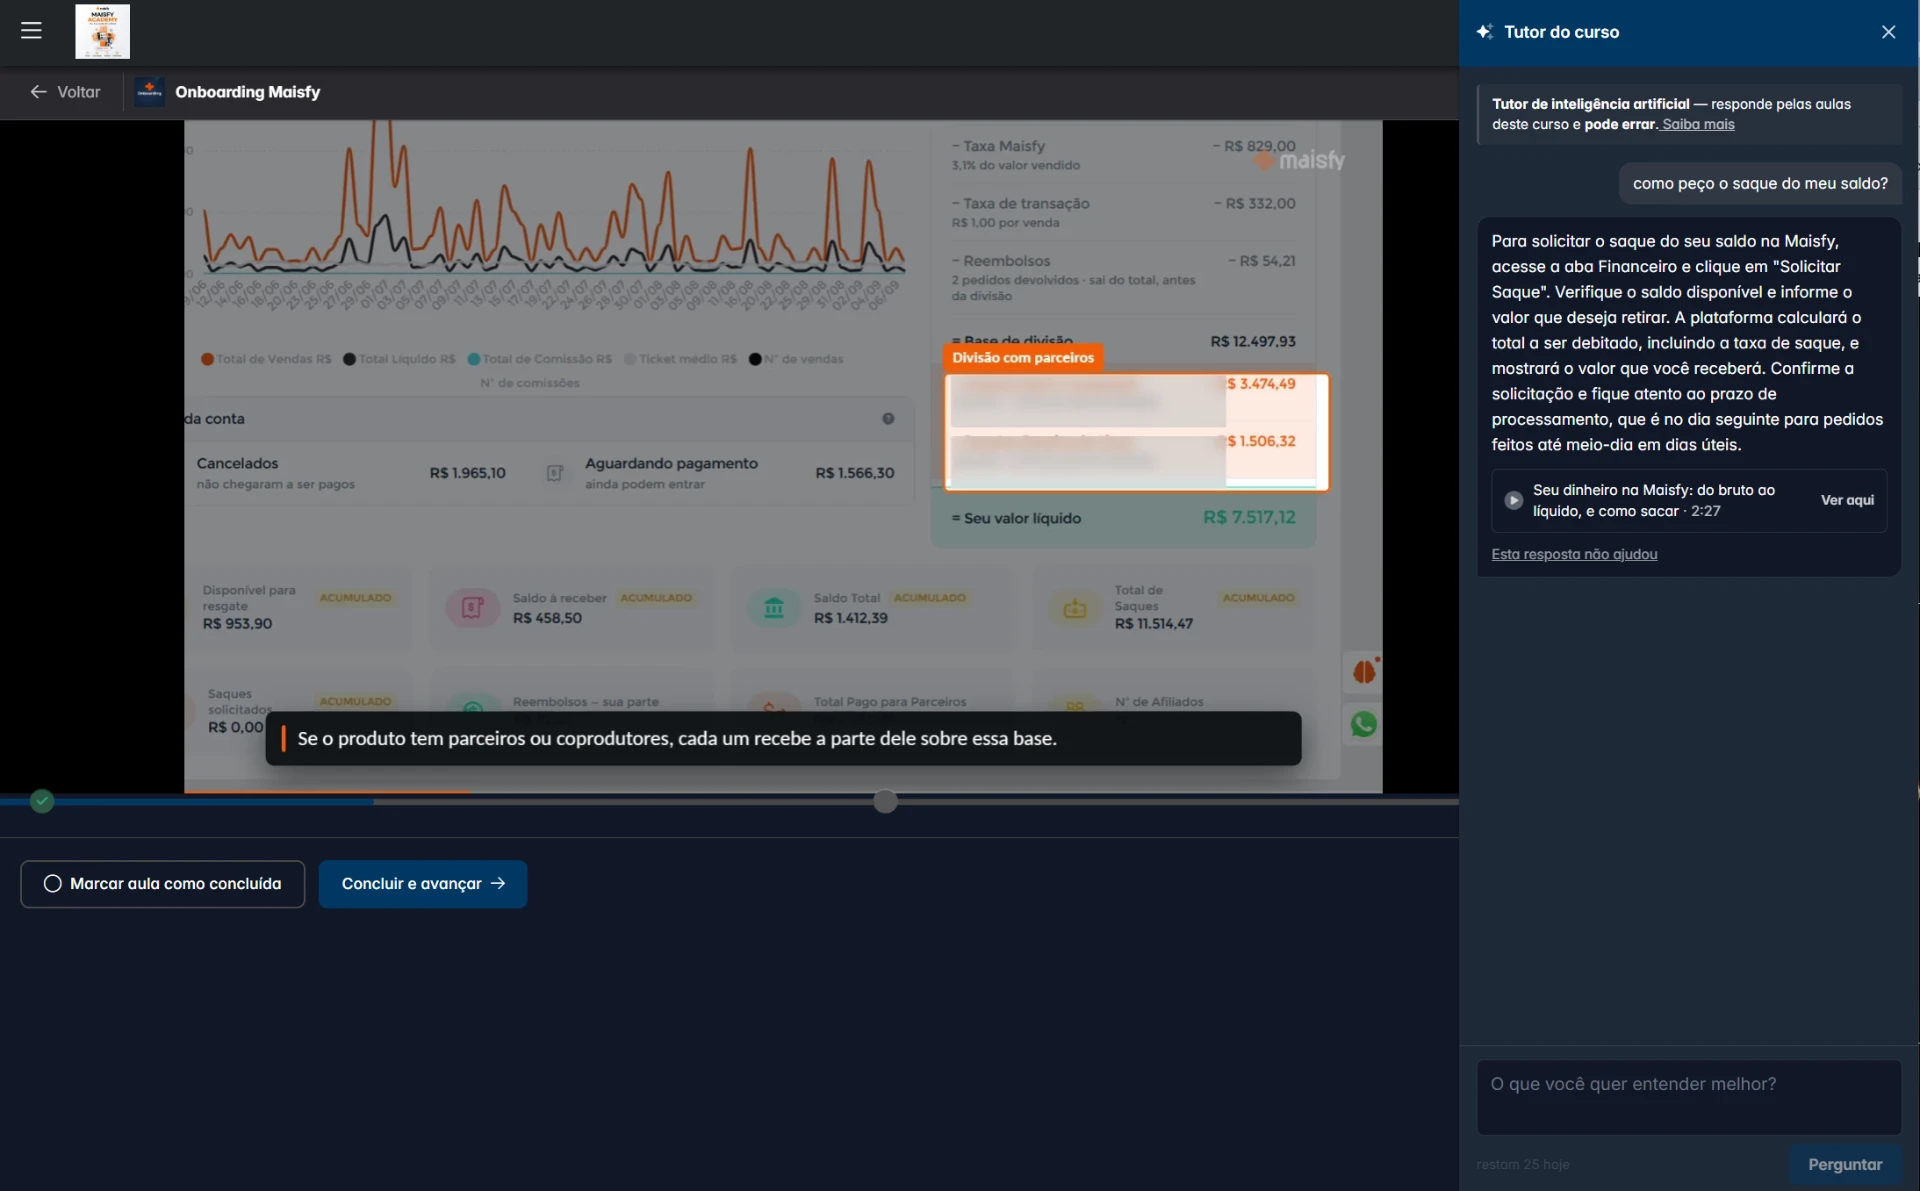Toggle 'Total de Vendas R$' chart legend
This screenshot has height=1191, width=1920.
coord(266,359)
